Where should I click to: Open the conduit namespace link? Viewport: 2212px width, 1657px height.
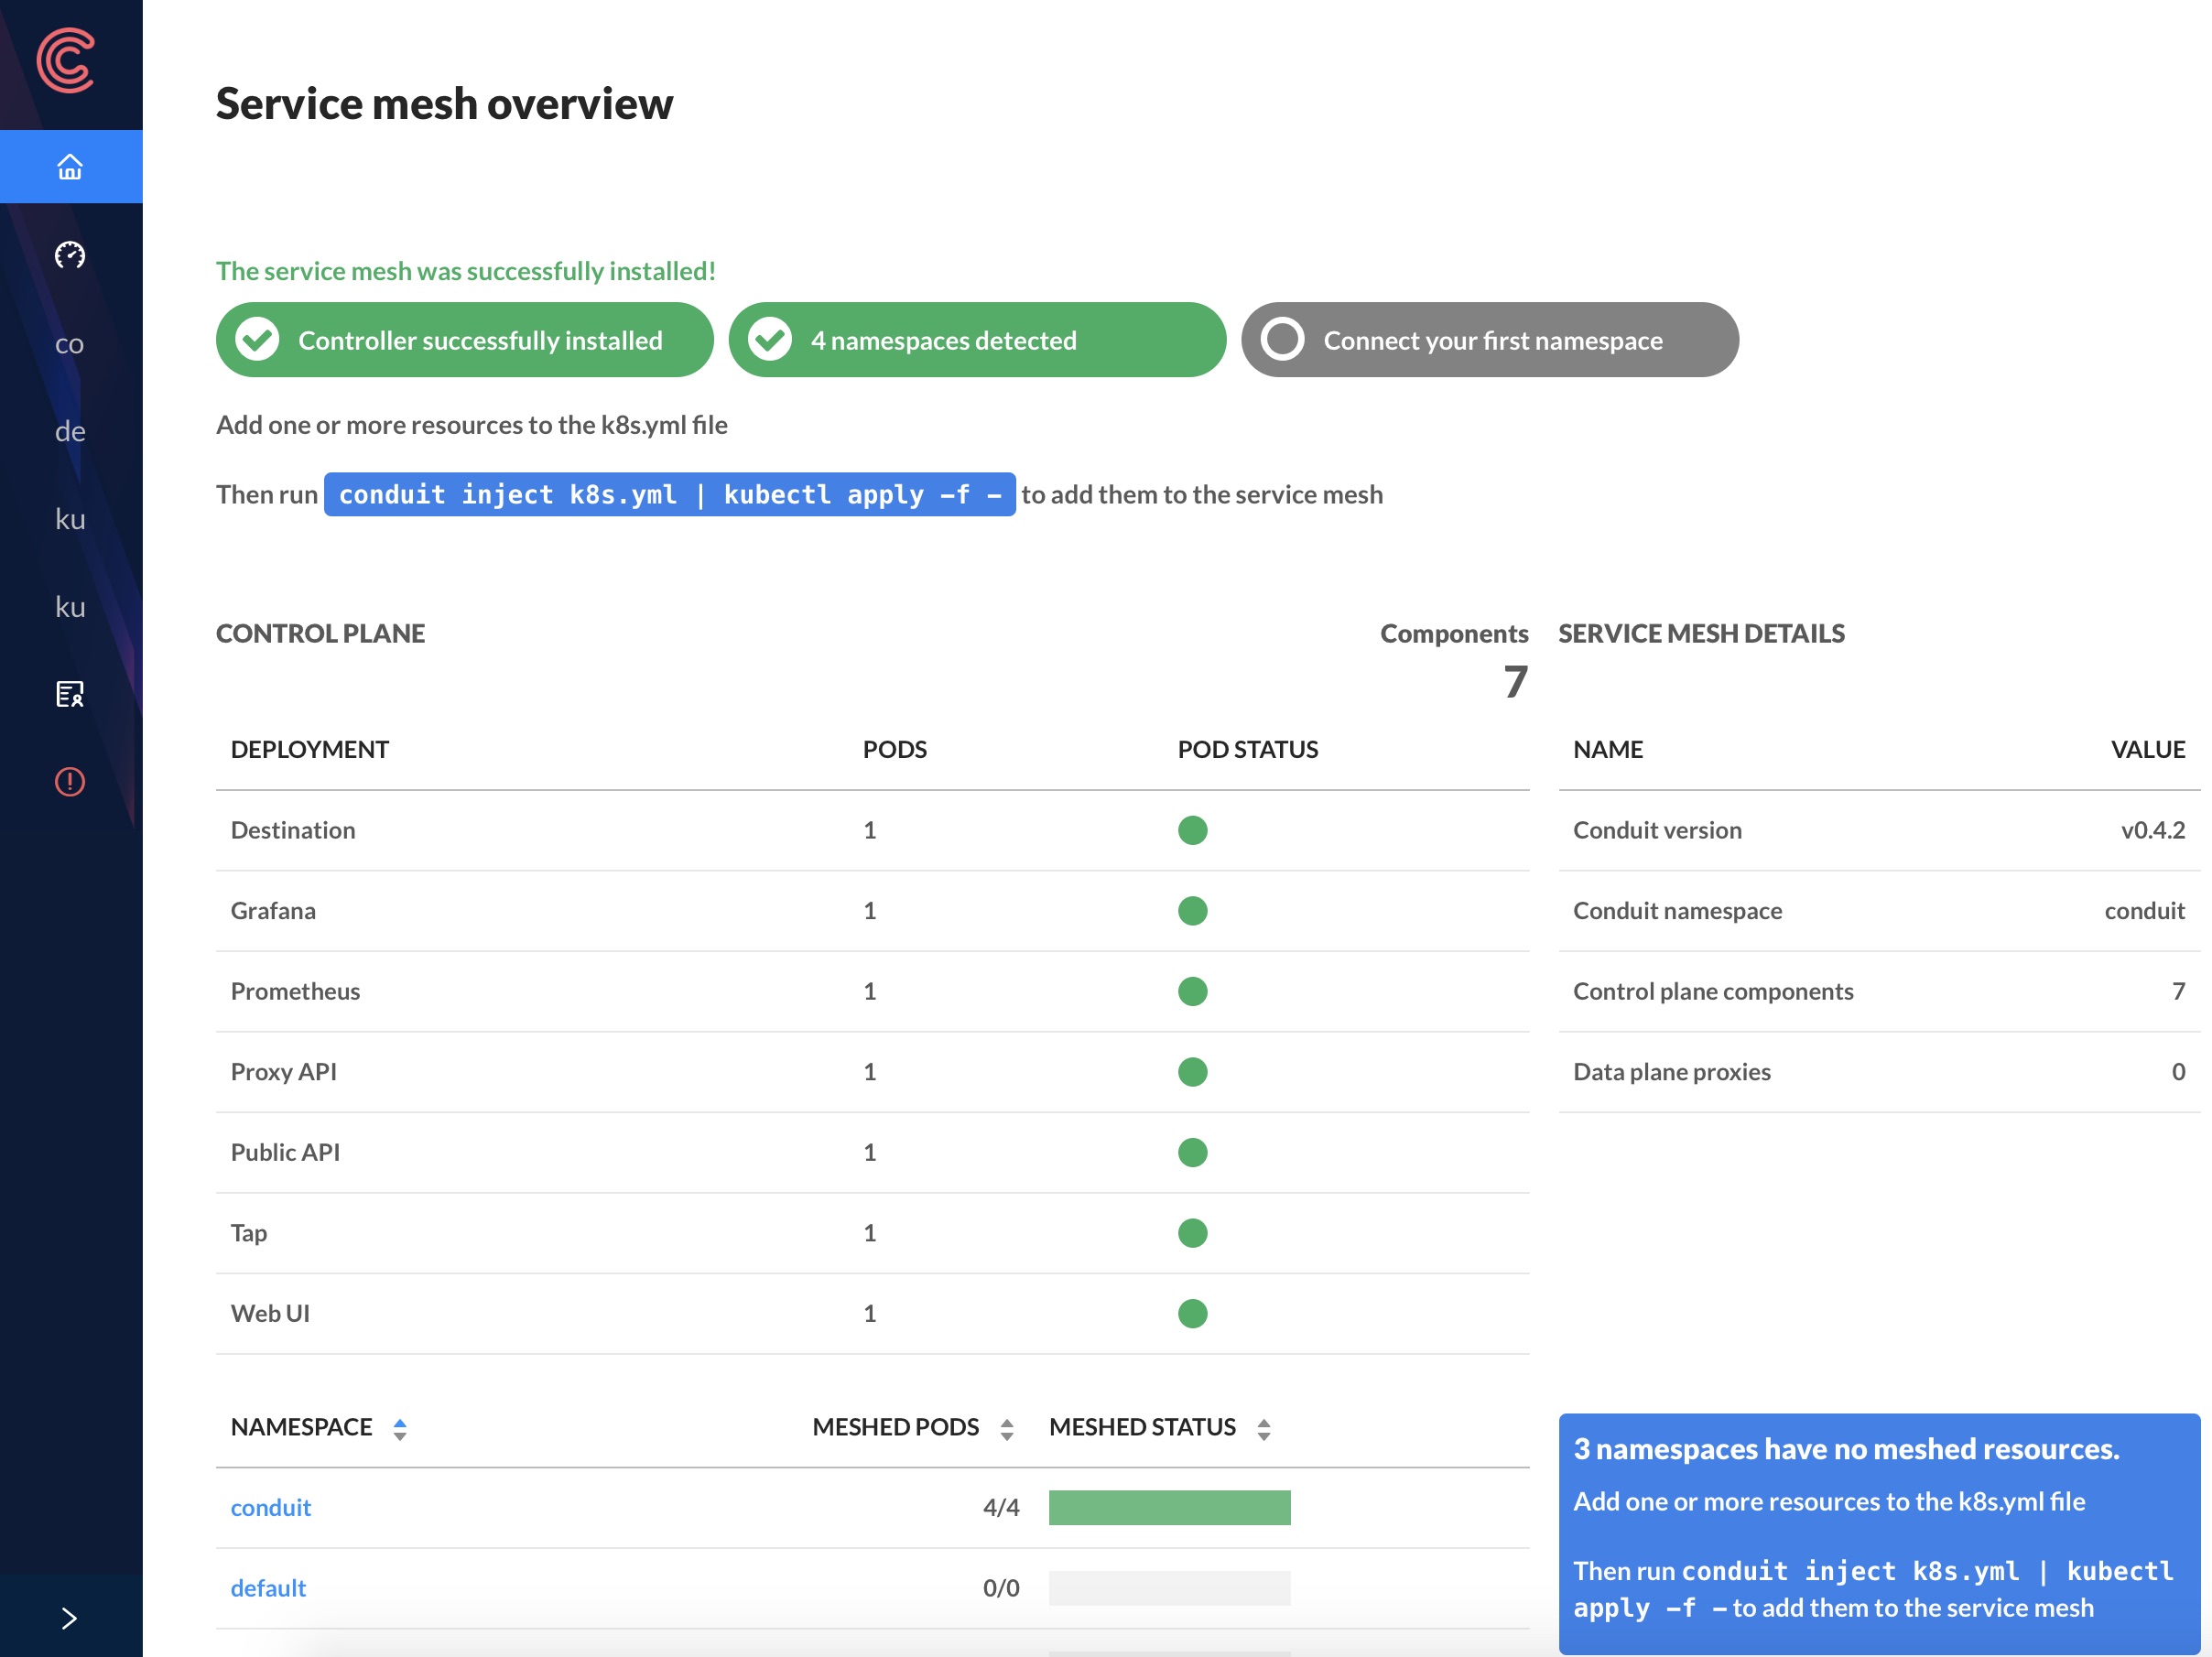tap(271, 1507)
